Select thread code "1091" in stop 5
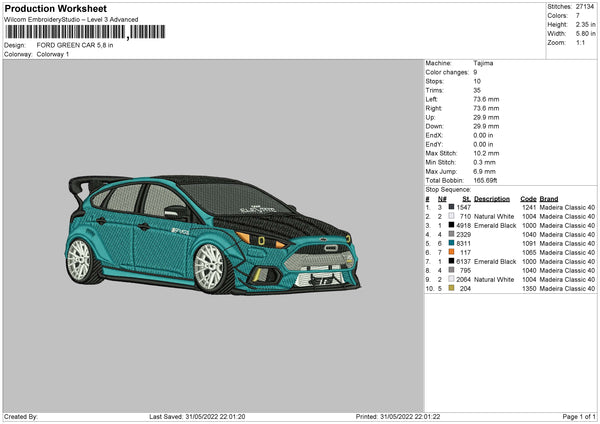The image size is (600, 424). pyautogui.click(x=529, y=243)
